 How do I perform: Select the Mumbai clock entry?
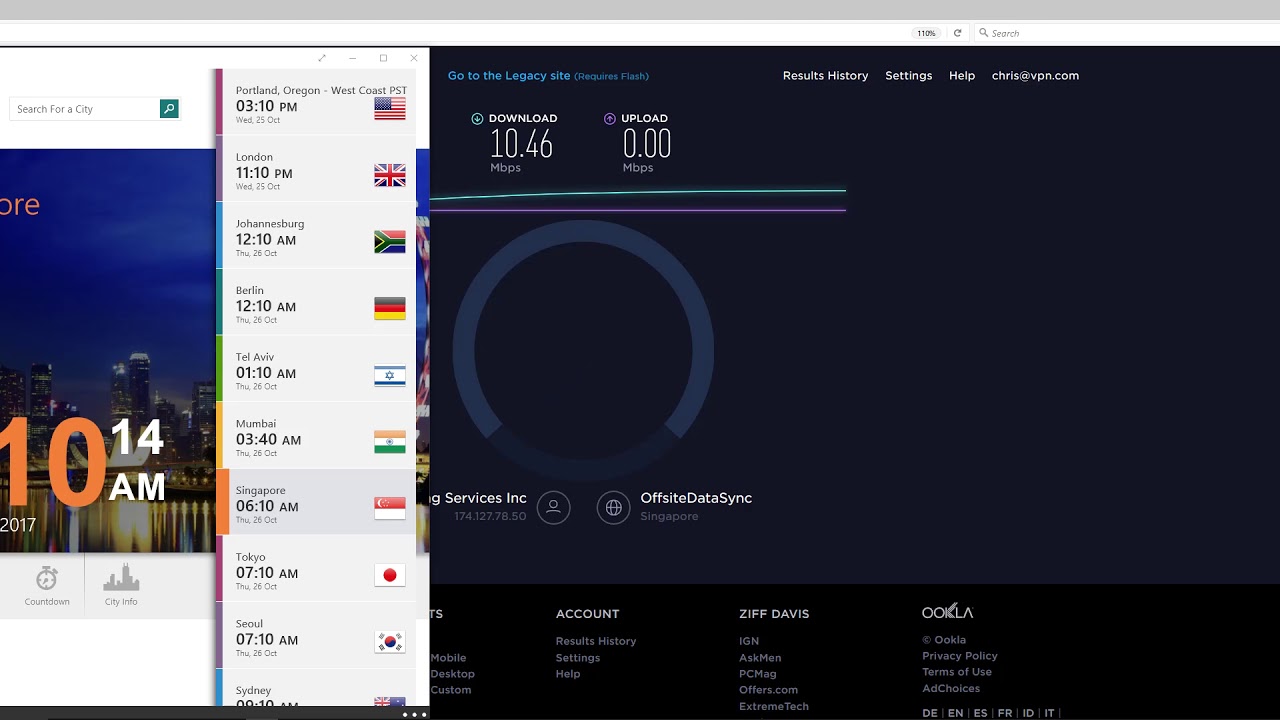316,436
